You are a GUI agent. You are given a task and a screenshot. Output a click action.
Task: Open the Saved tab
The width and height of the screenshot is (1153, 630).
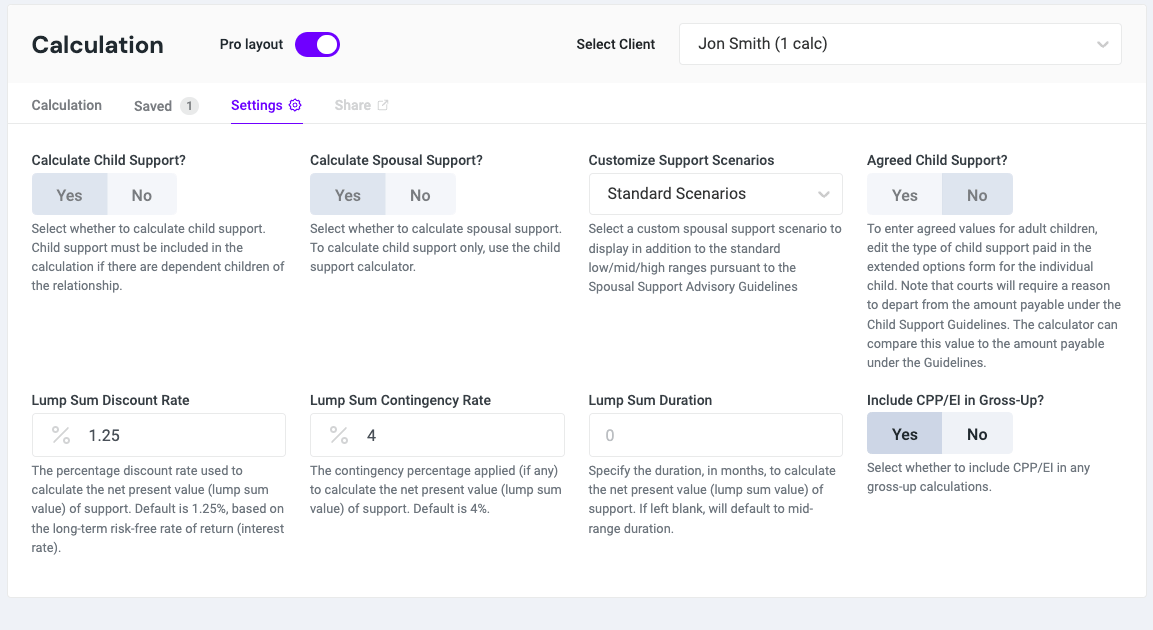[152, 104]
